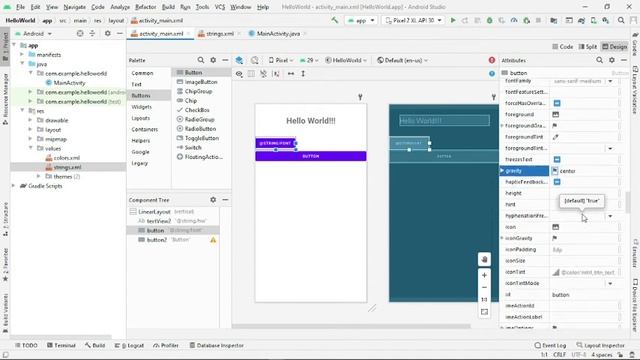This screenshot has height=360, width=640.
Task: Click the iconTint color swatch
Action: pyautogui.click(x=556, y=272)
